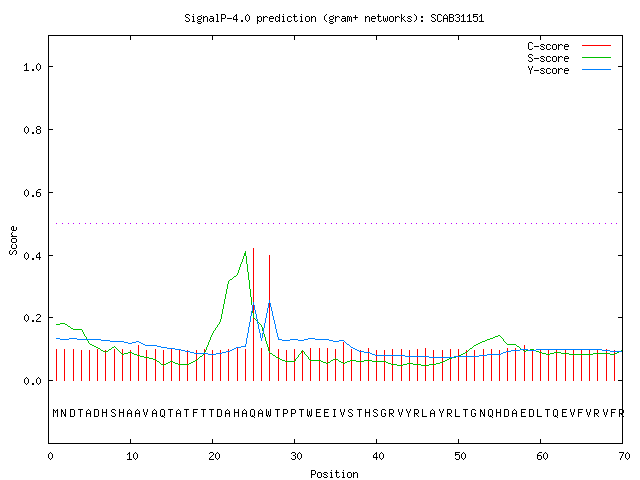Click the letter W after AQA in sequence
Screen dimensions: 640x480
point(269,413)
